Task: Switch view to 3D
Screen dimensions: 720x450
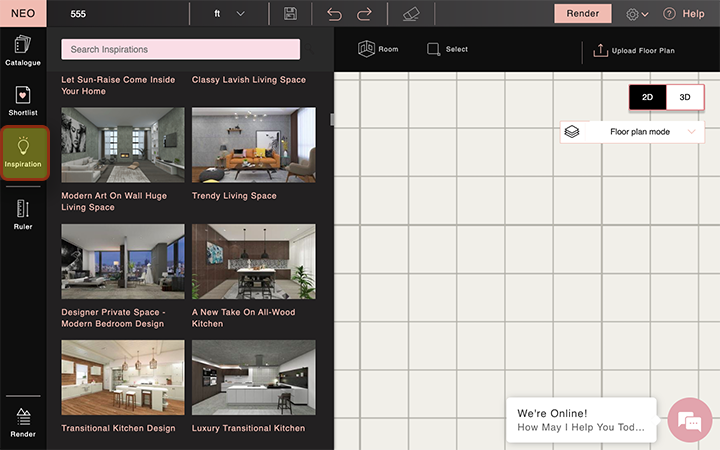Action: (685, 97)
